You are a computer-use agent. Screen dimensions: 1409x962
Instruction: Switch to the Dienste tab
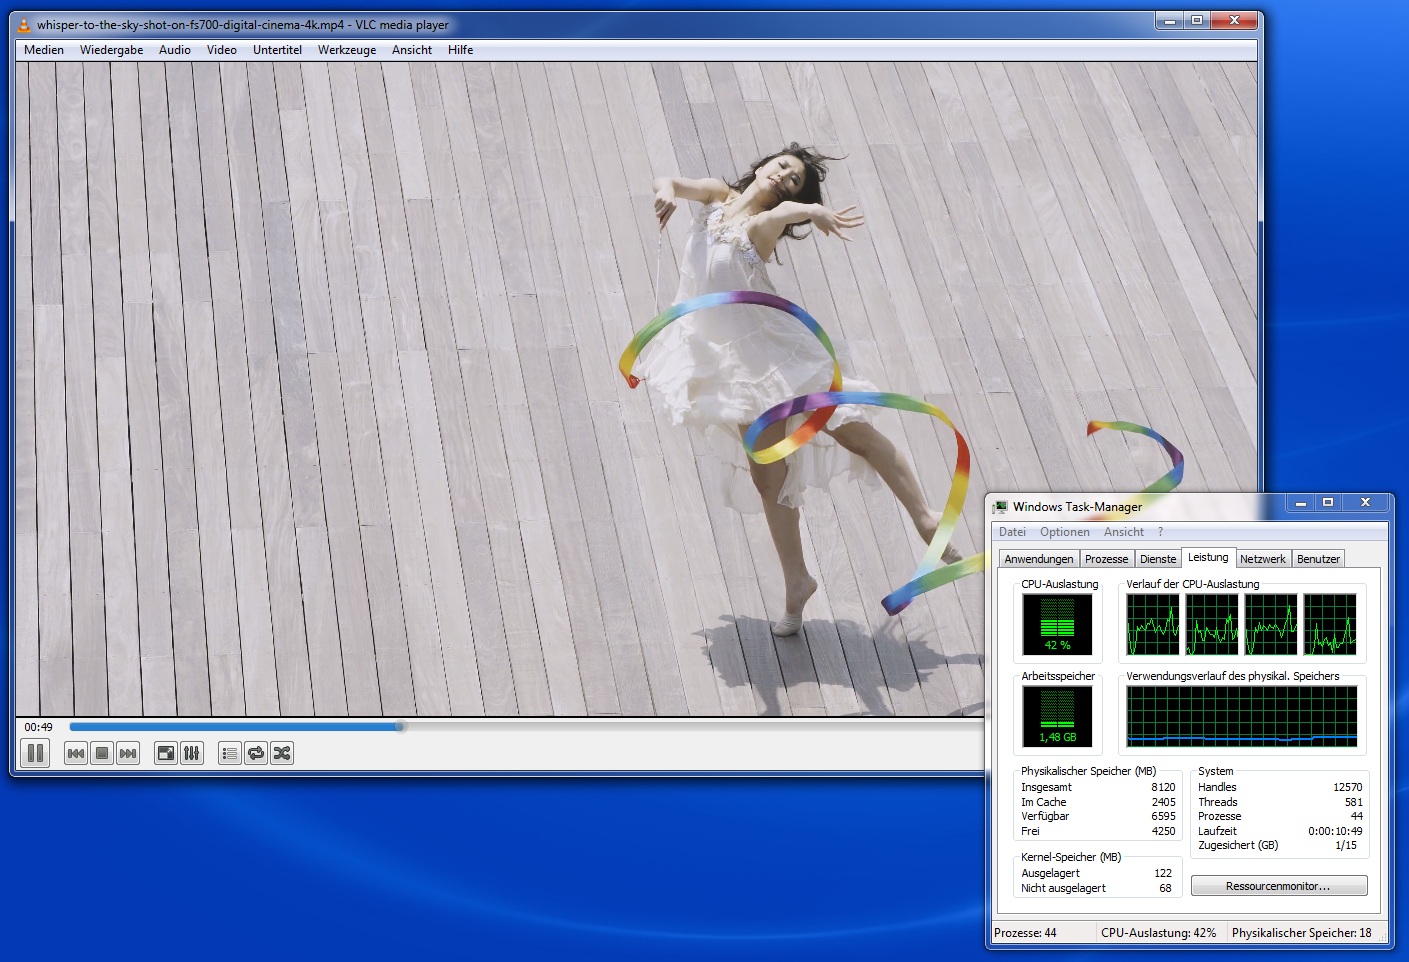pos(1158,559)
